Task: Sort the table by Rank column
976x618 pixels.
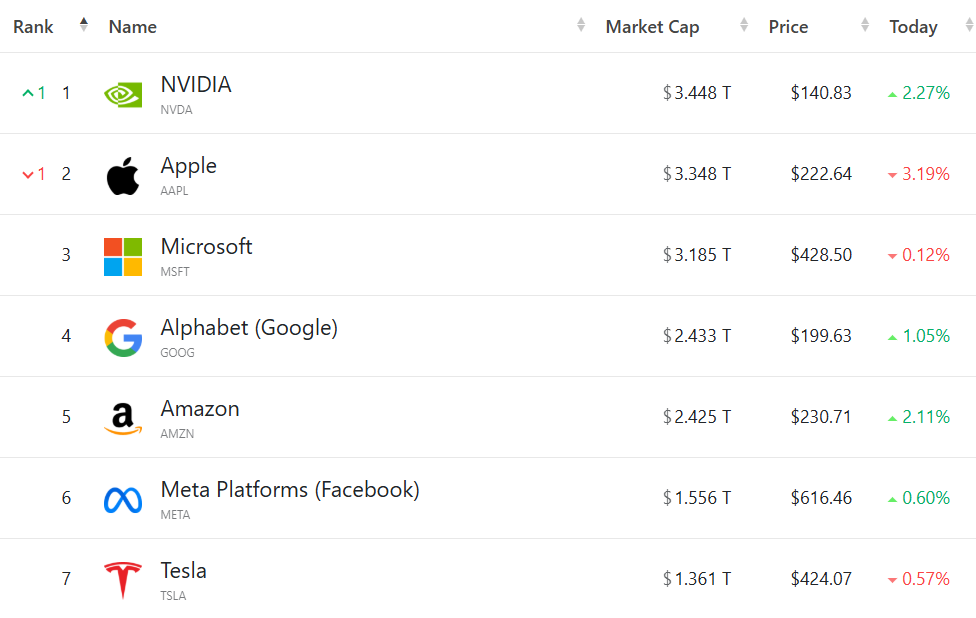Action: pos(84,26)
